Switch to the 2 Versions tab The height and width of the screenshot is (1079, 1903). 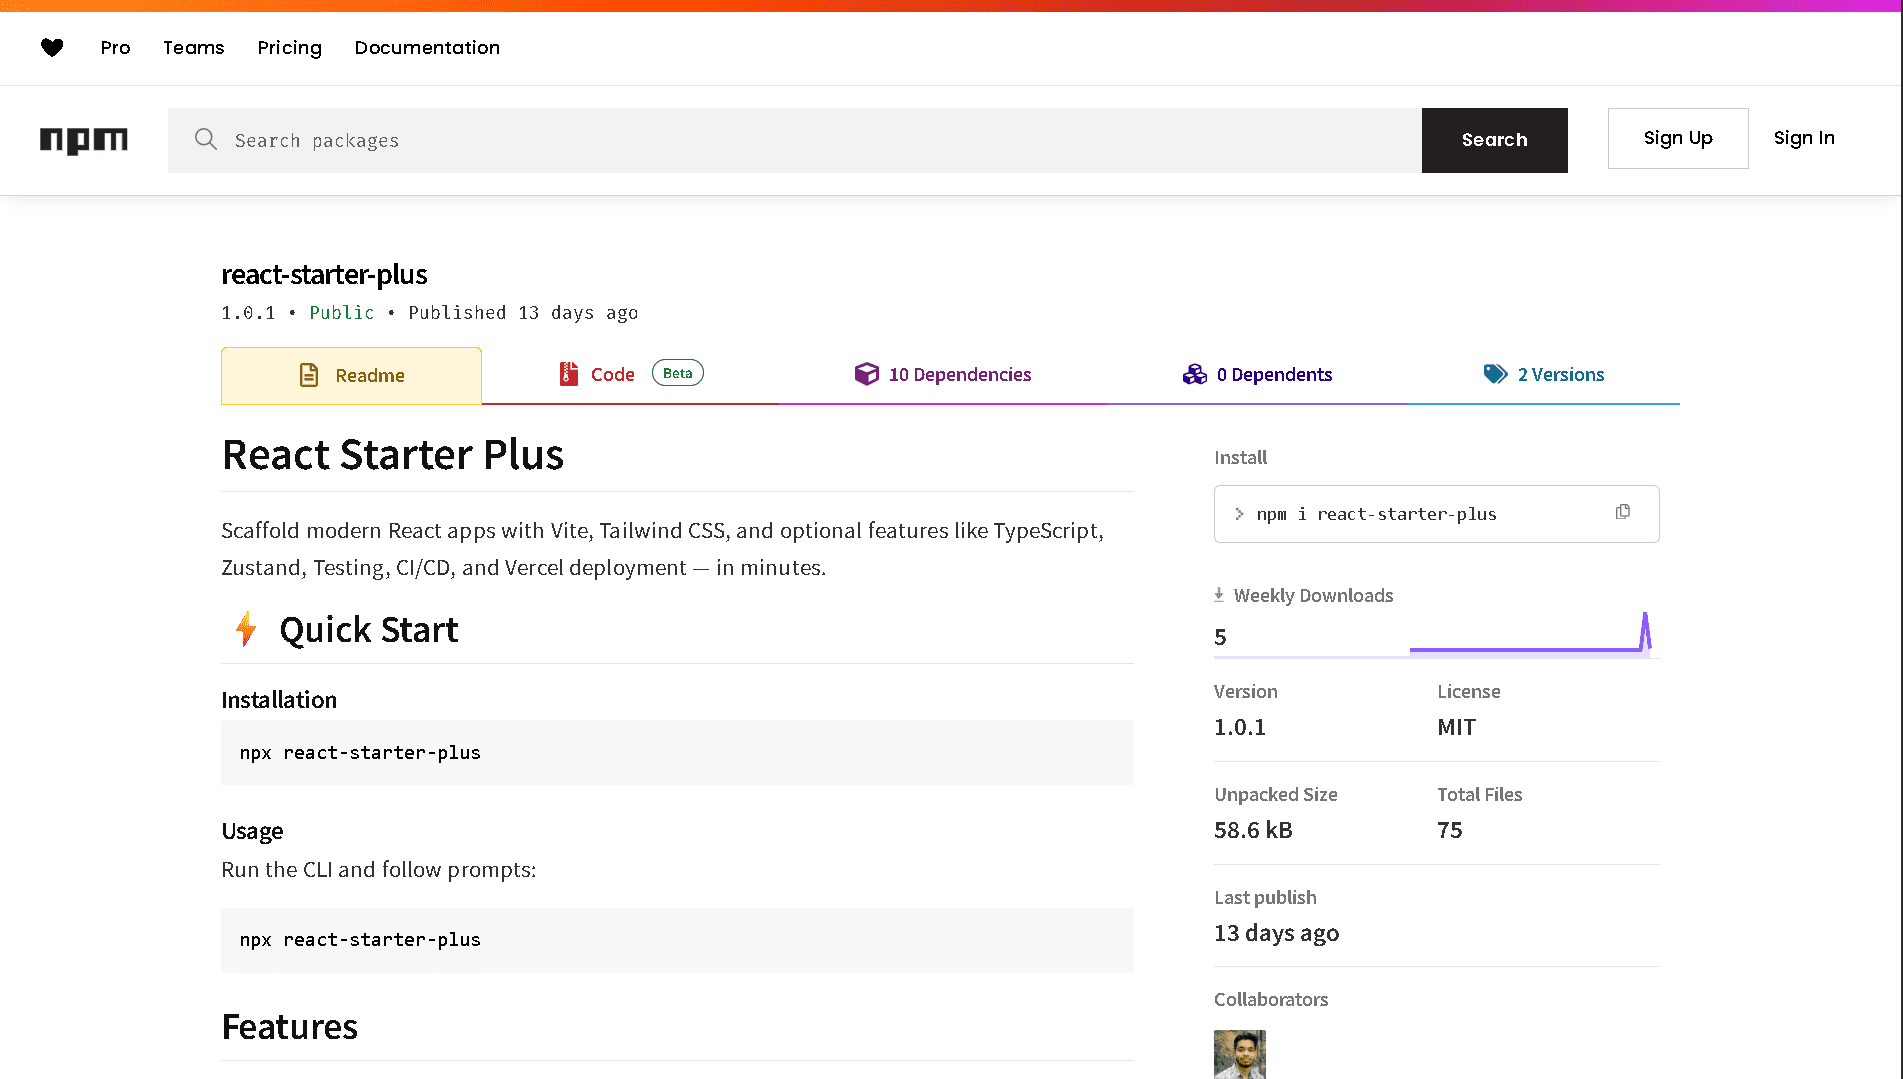(x=1560, y=374)
